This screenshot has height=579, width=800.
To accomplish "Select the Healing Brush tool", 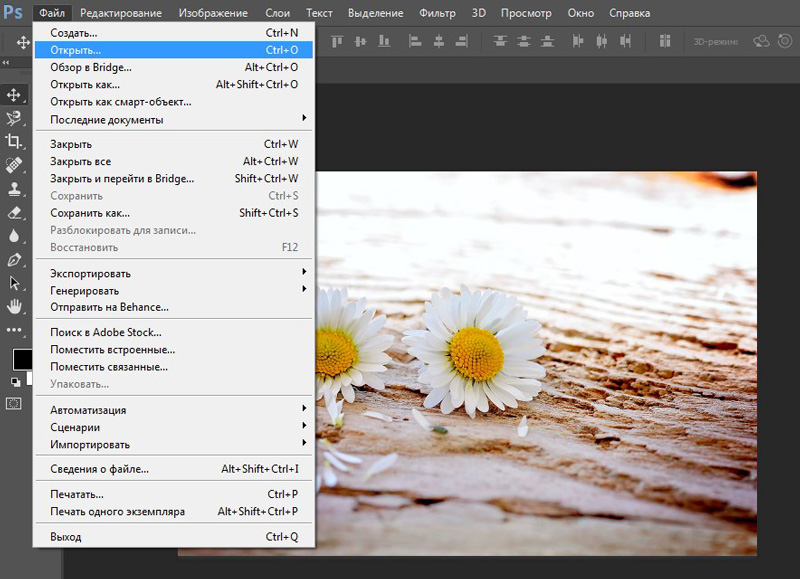I will (x=14, y=164).
